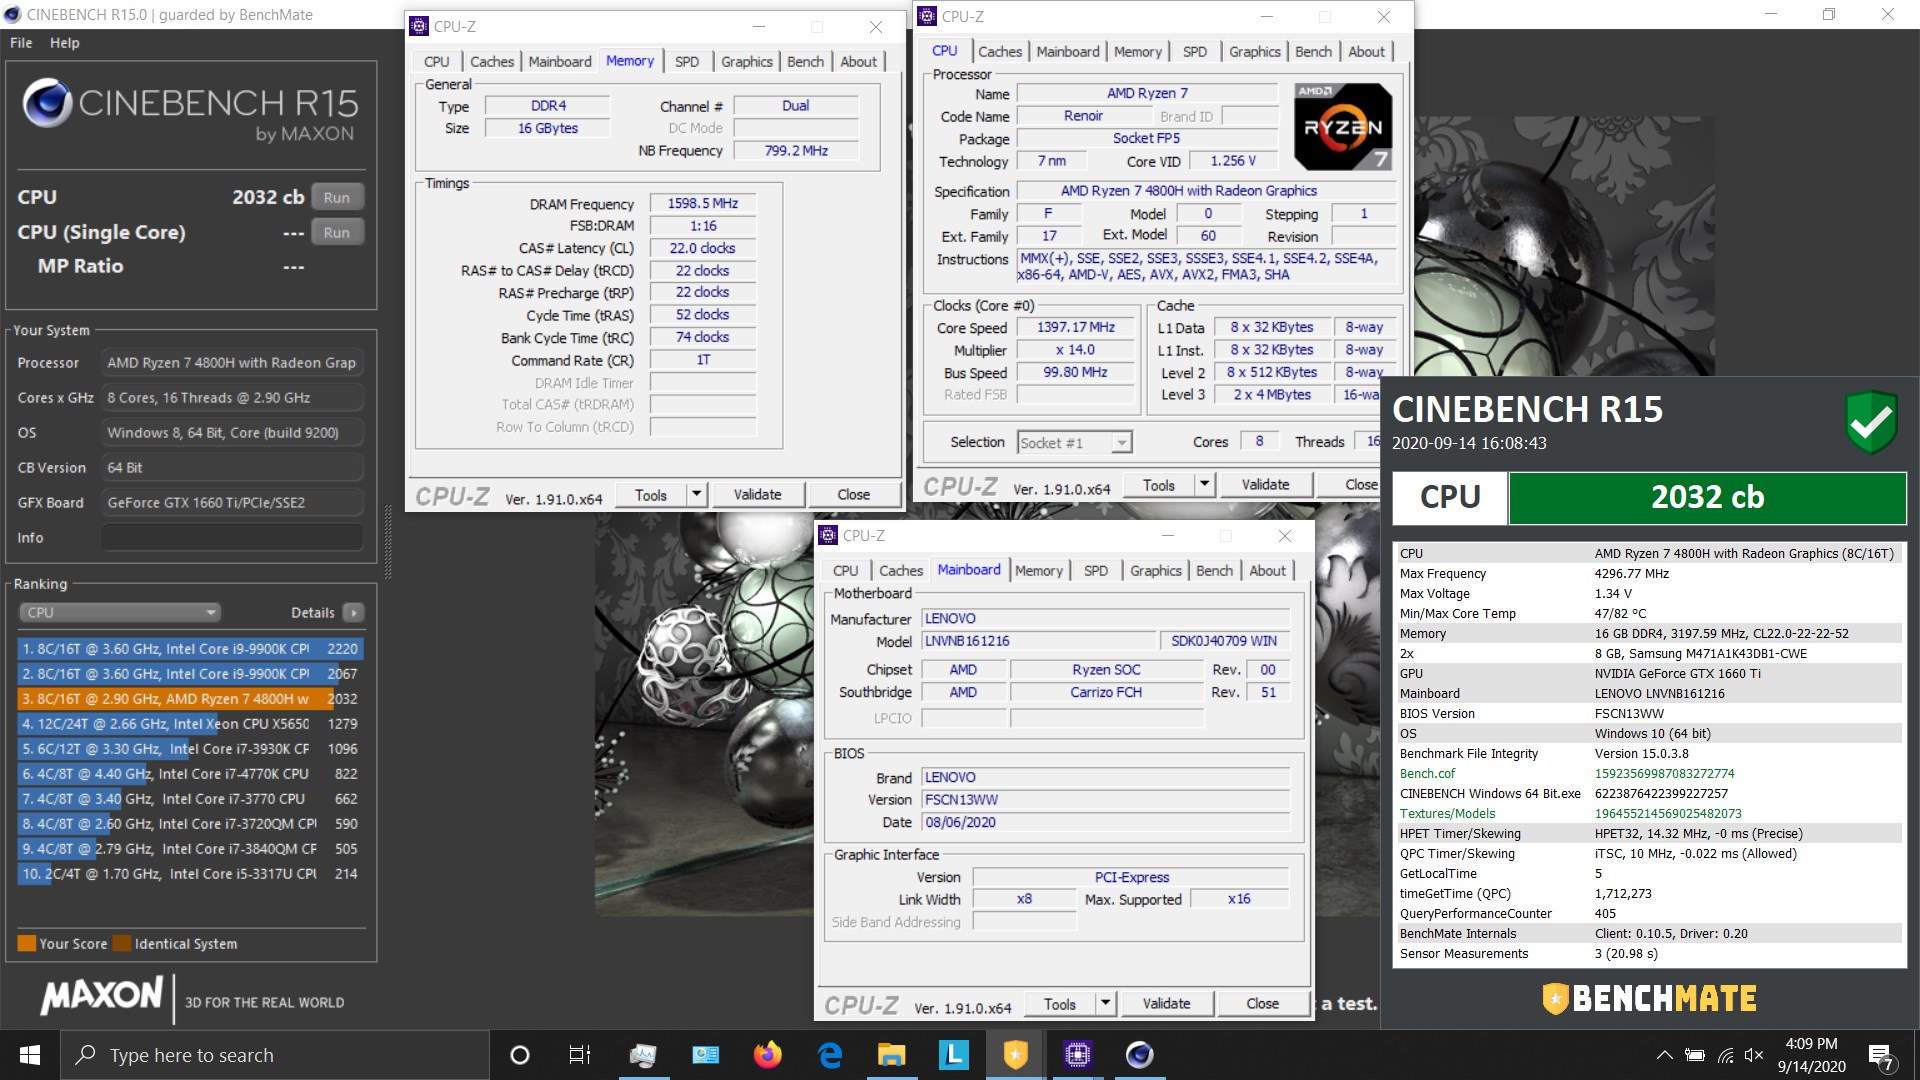Viewport: 1920px width, 1080px height.
Task: Click Cinebench R15 sphere logo
Action: [x=47, y=103]
